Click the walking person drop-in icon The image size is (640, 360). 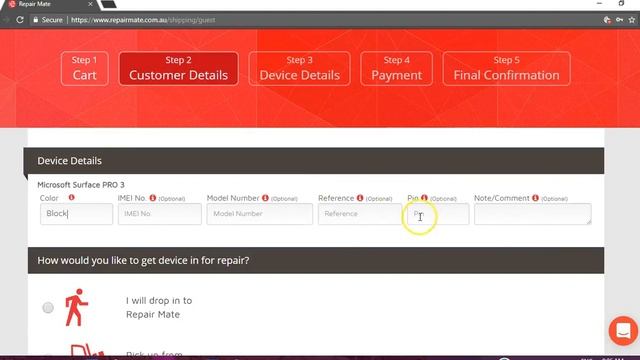click(x=76, y=307)
